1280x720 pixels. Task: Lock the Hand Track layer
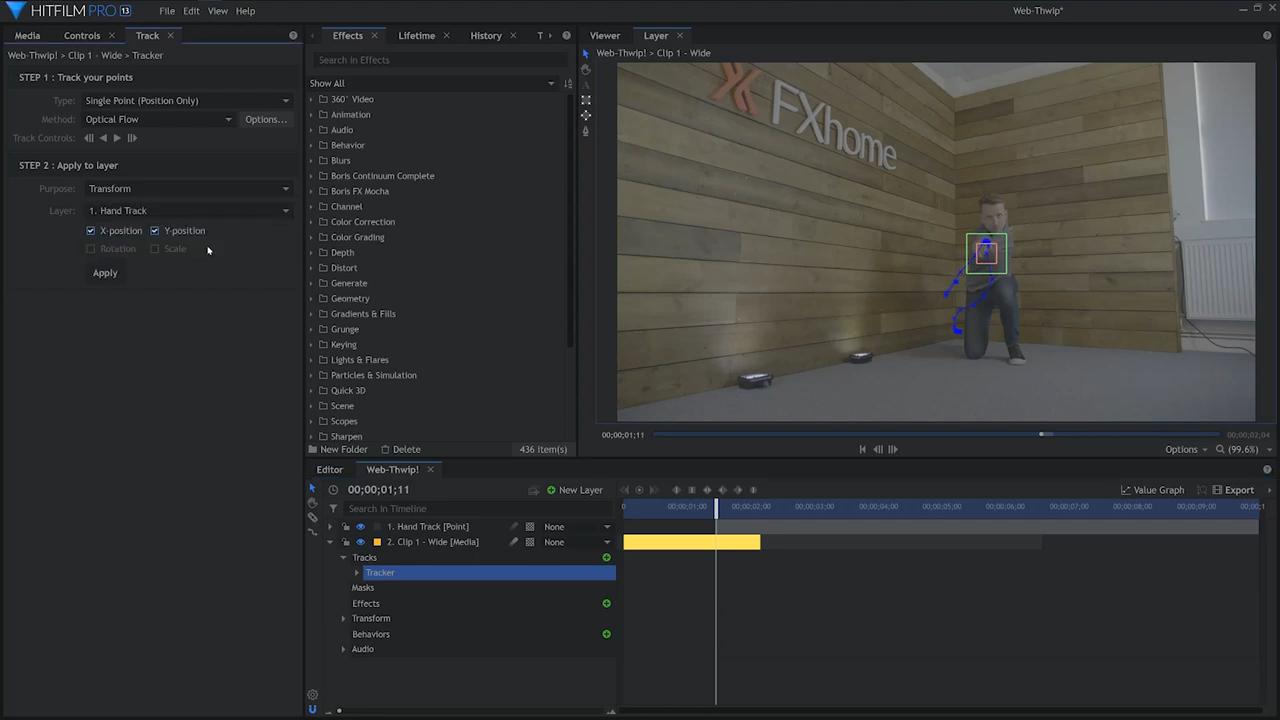pos(346,527)
